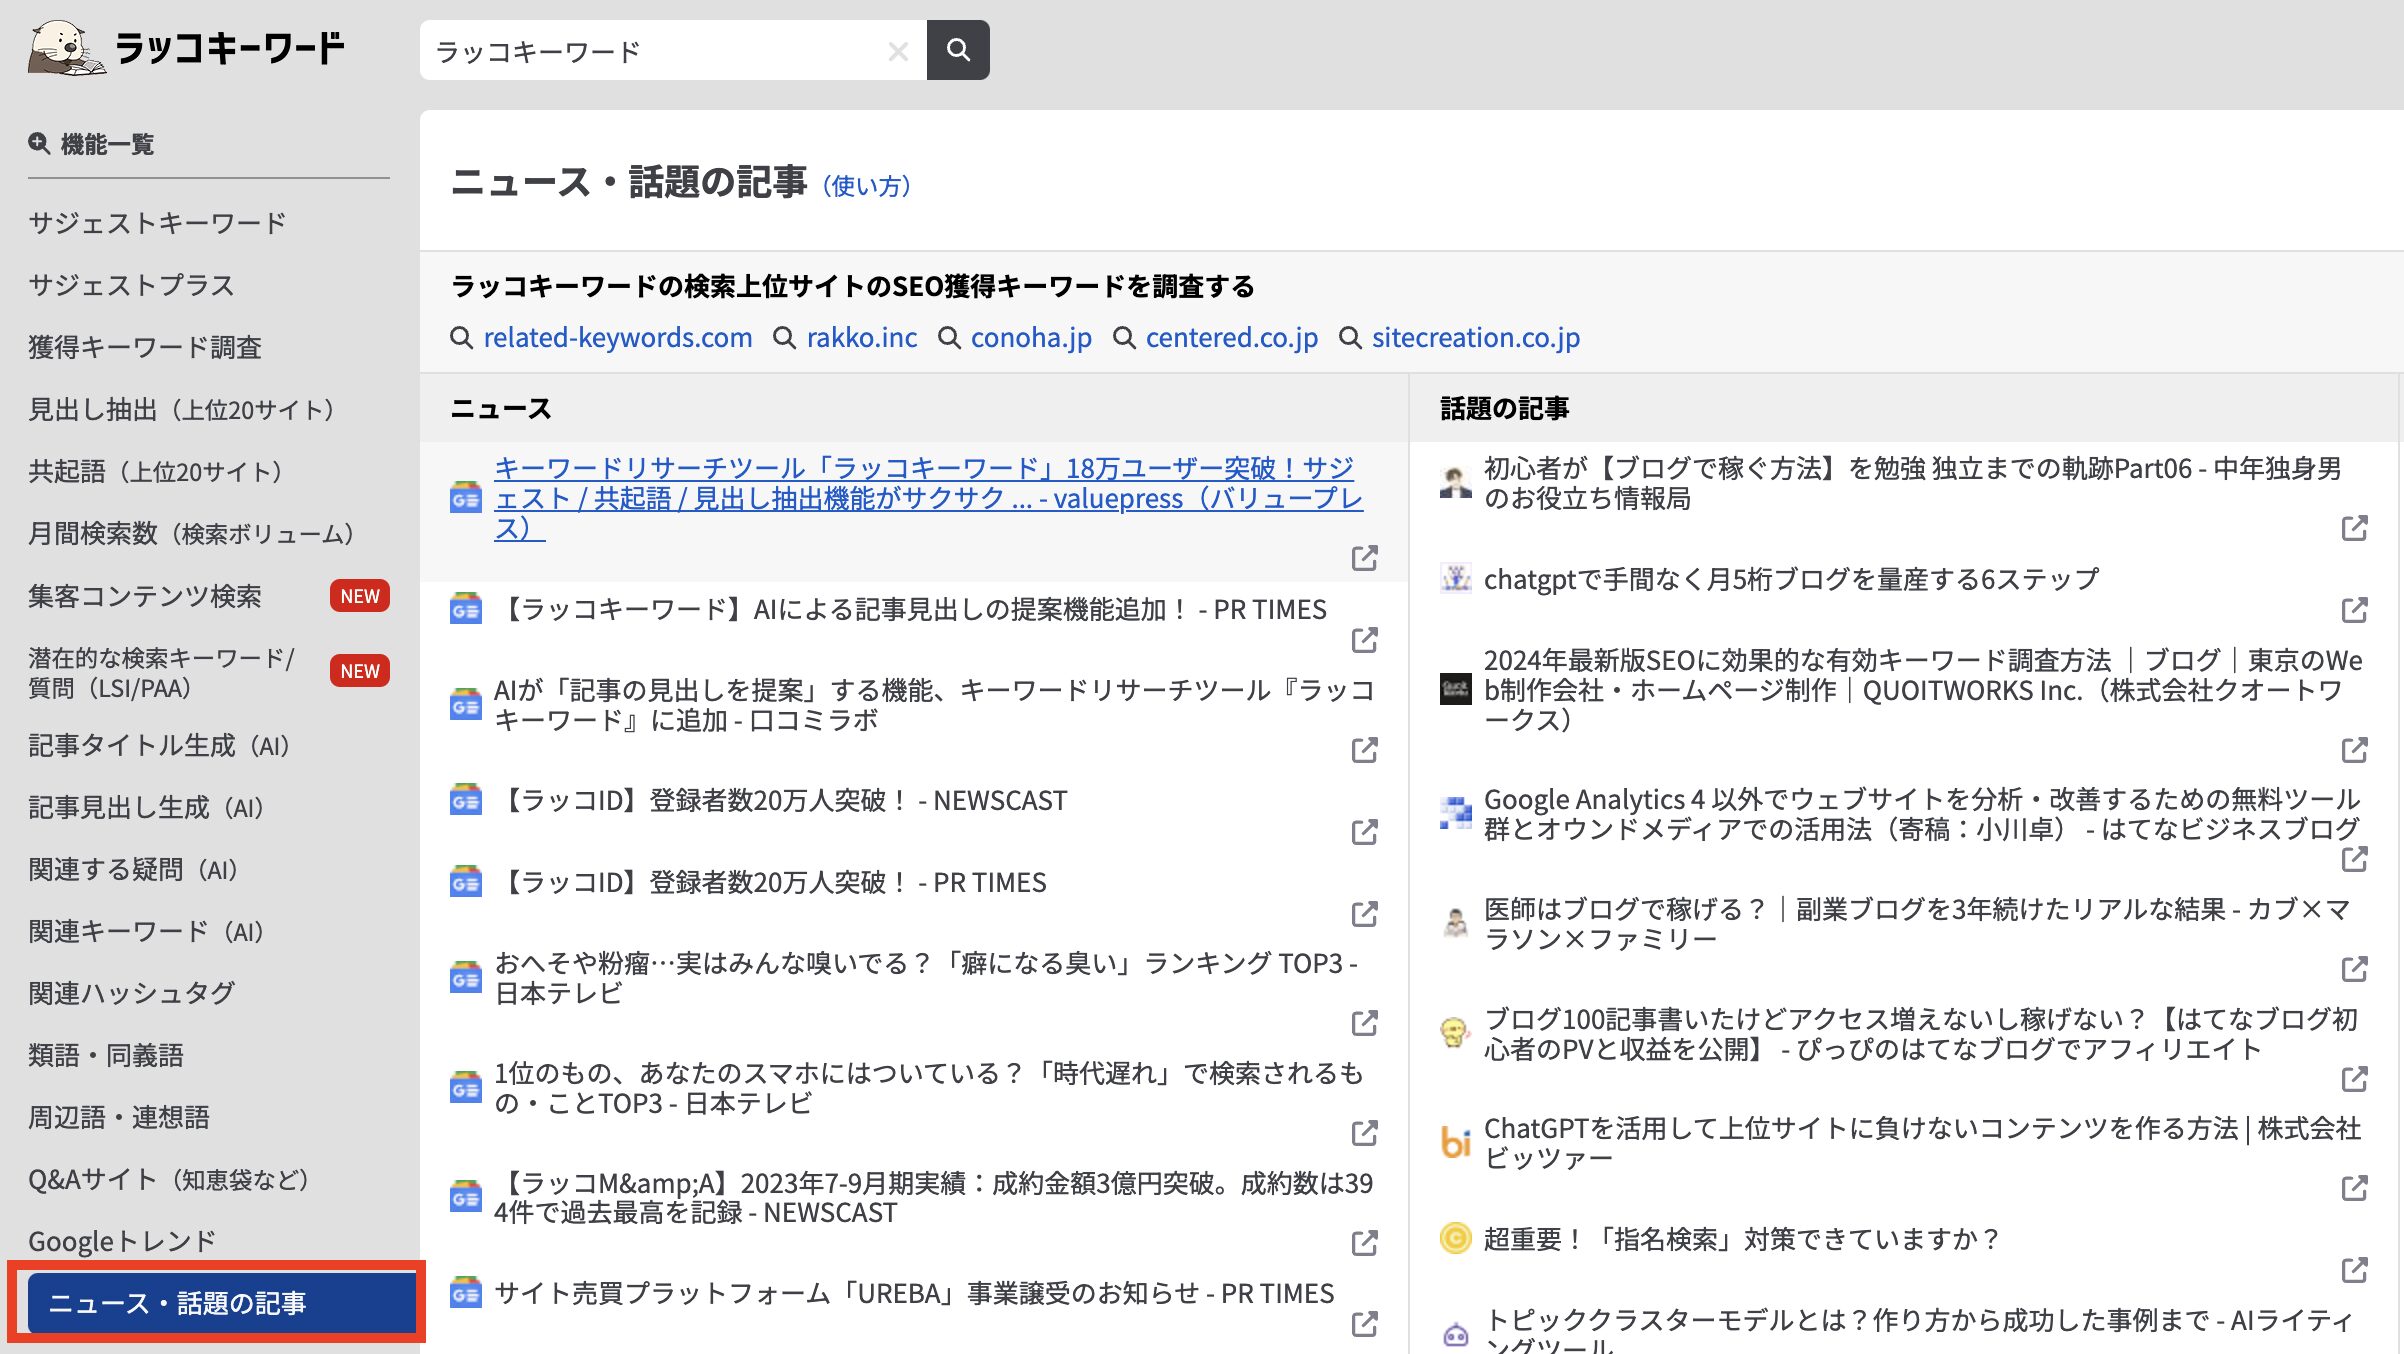Open external link icon for ラッコID PR TIMES item

[1365, 914]
